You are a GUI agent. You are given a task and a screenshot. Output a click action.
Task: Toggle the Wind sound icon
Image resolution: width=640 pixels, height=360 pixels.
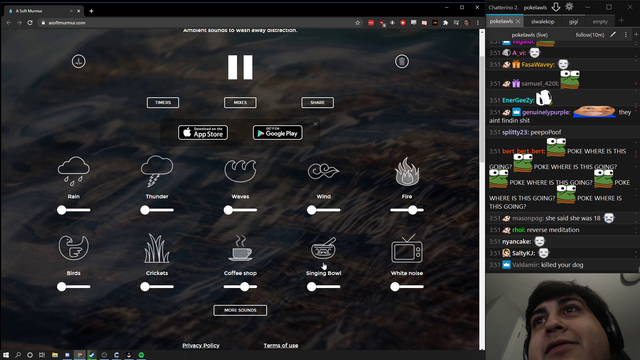323,171
